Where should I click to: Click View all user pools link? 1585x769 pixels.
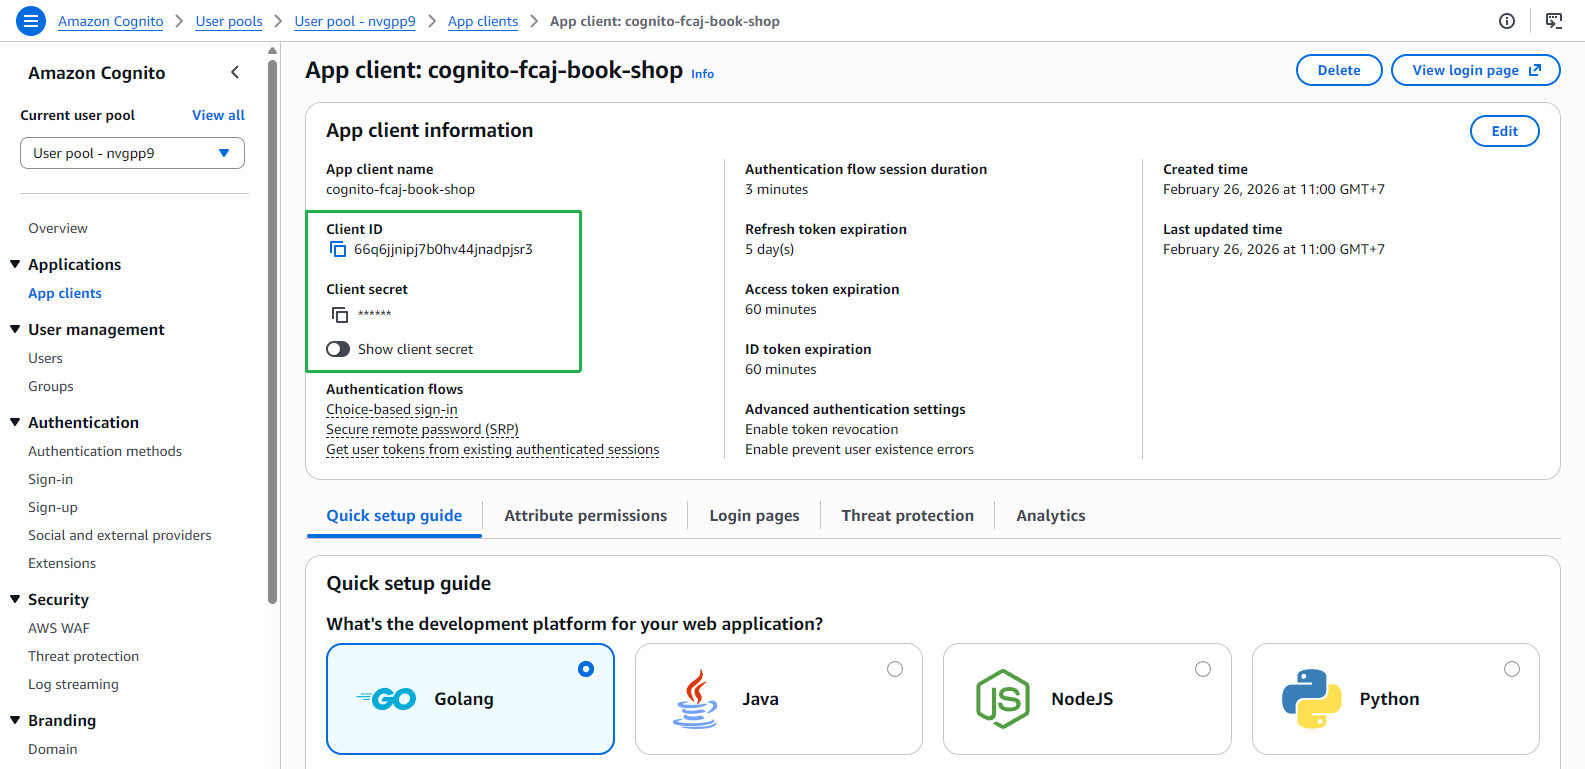click(218, 115)
